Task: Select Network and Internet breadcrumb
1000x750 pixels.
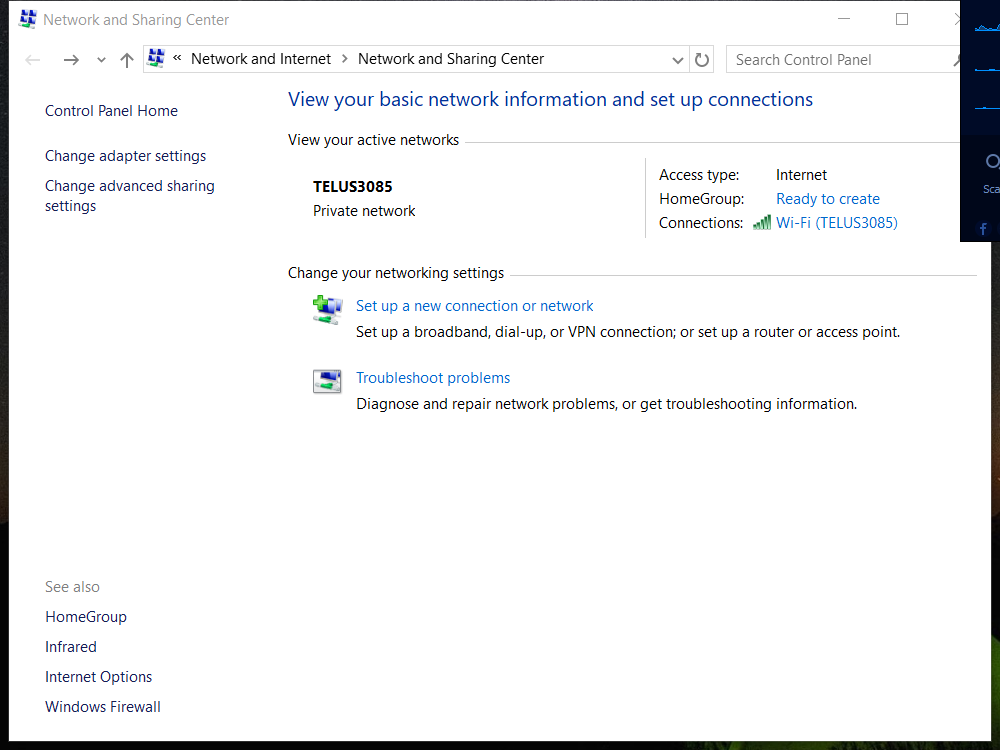Action: click(260, 59)
